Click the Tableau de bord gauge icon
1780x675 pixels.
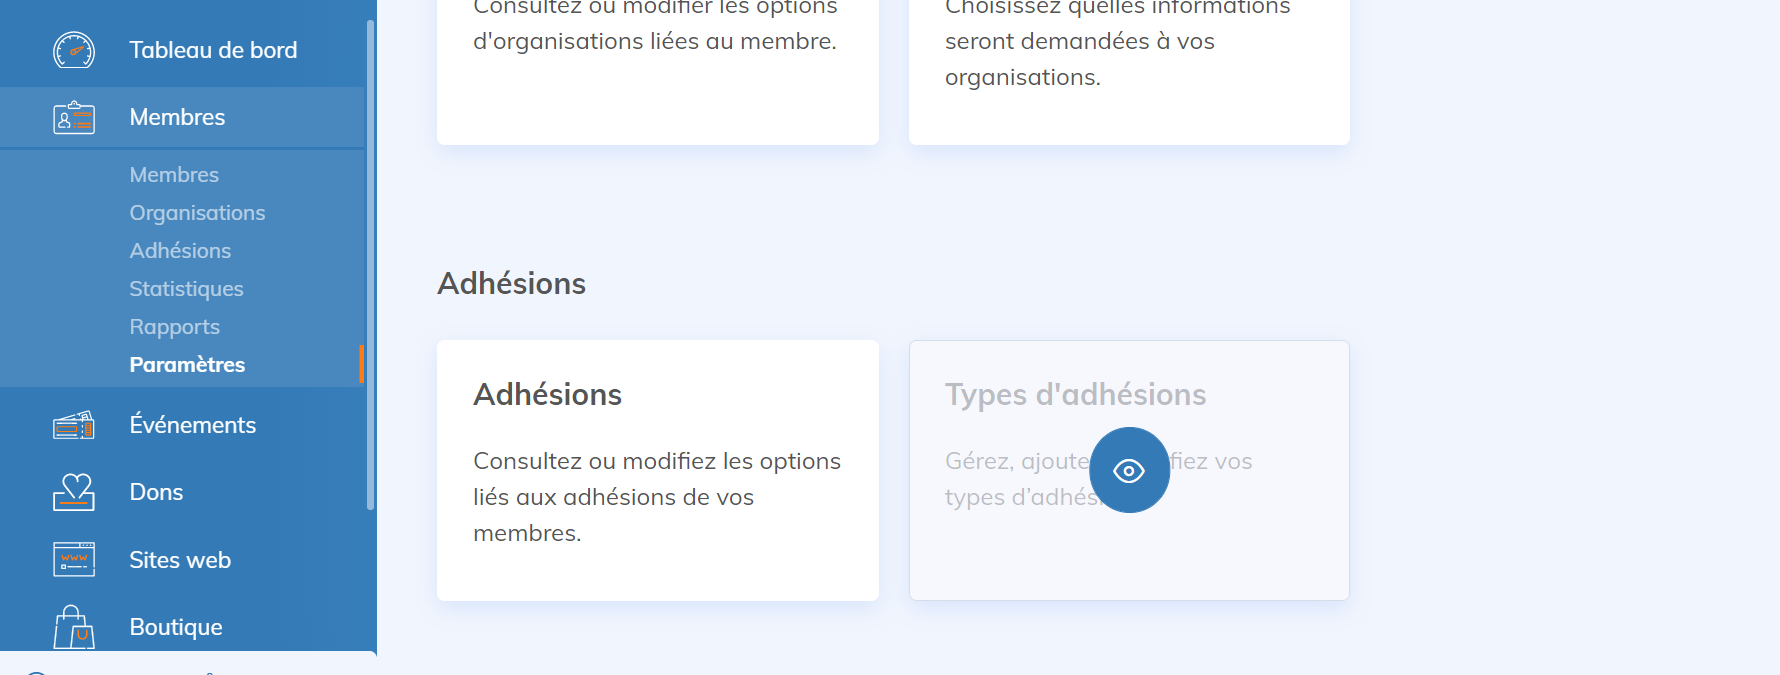point(73,50)
